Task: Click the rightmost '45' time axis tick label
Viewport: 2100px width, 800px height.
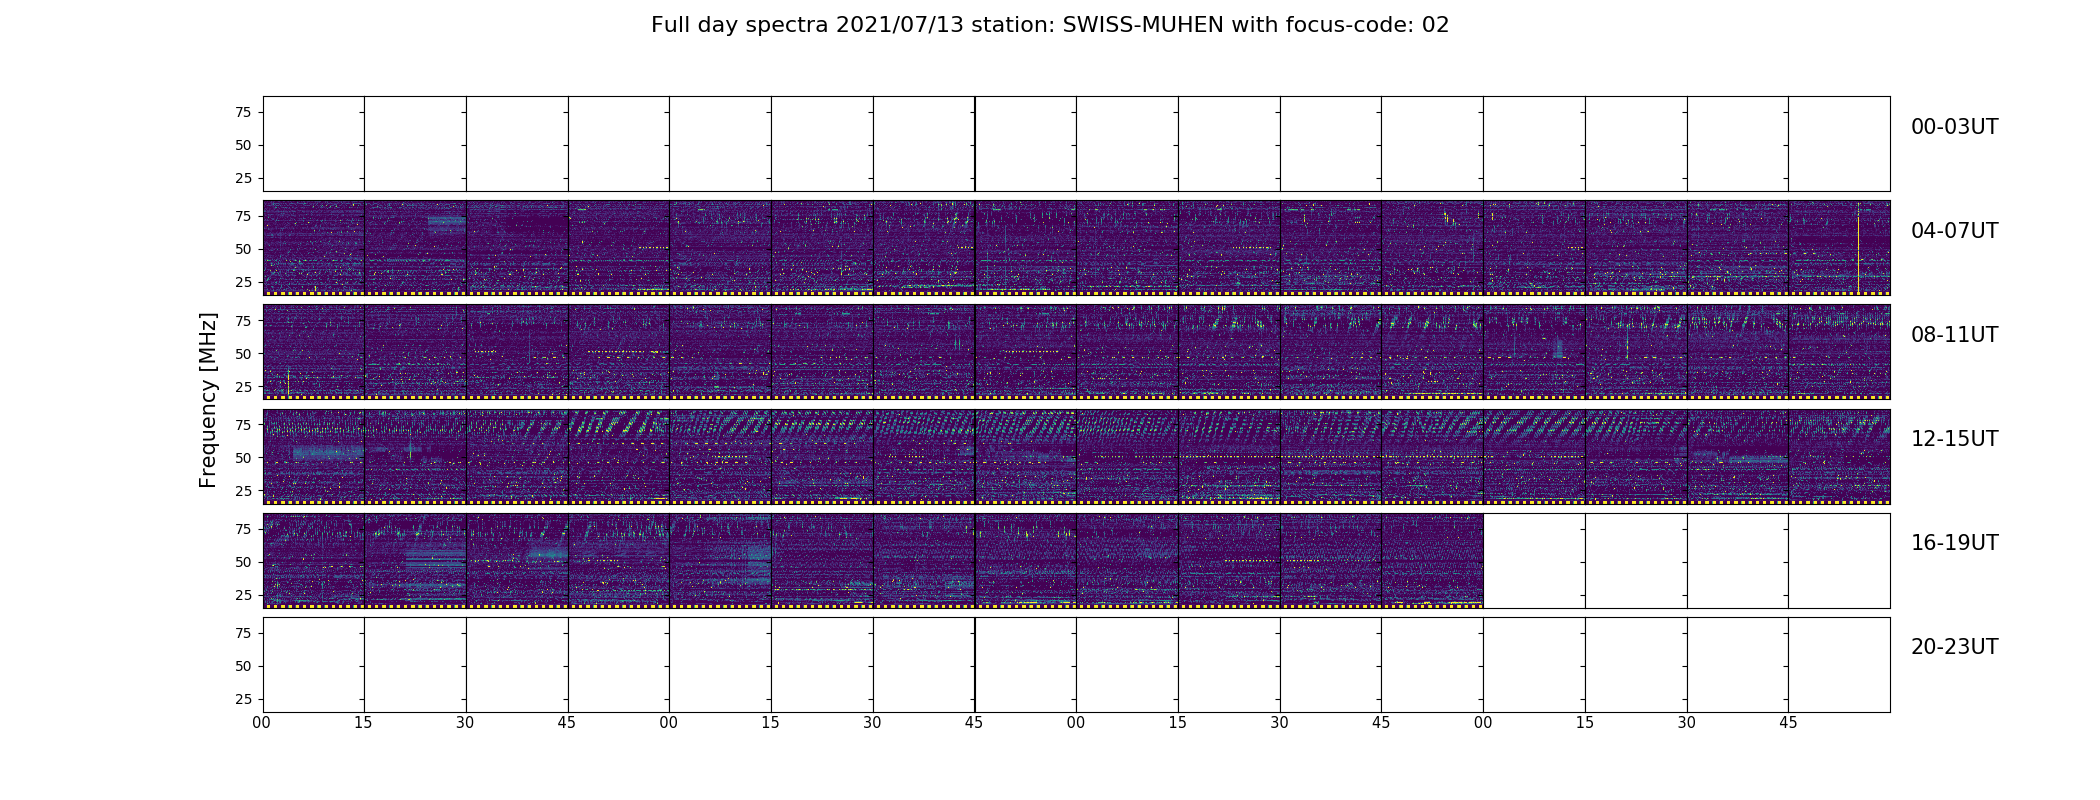Action: [1788, 722]
